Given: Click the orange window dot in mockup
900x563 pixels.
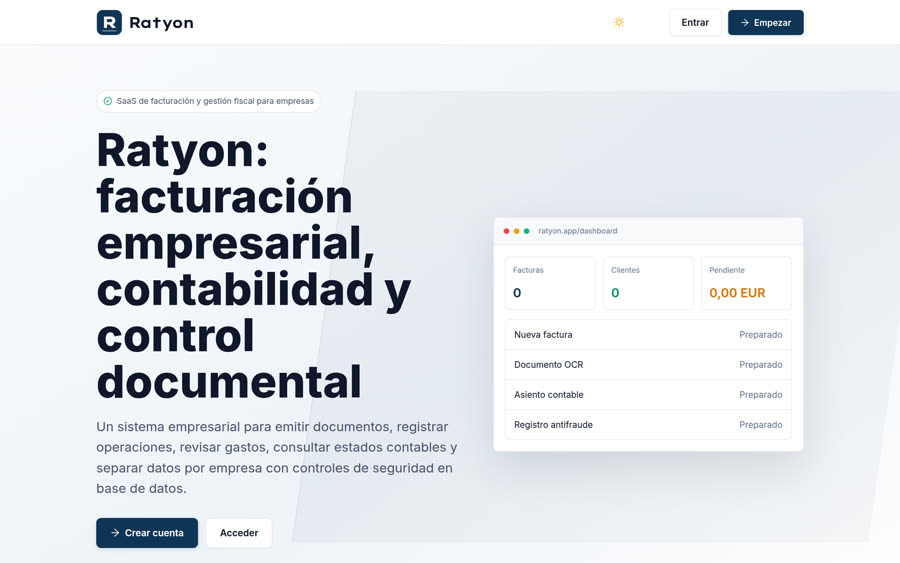Looking at the screenshot, I should click(x=517, y=231).
